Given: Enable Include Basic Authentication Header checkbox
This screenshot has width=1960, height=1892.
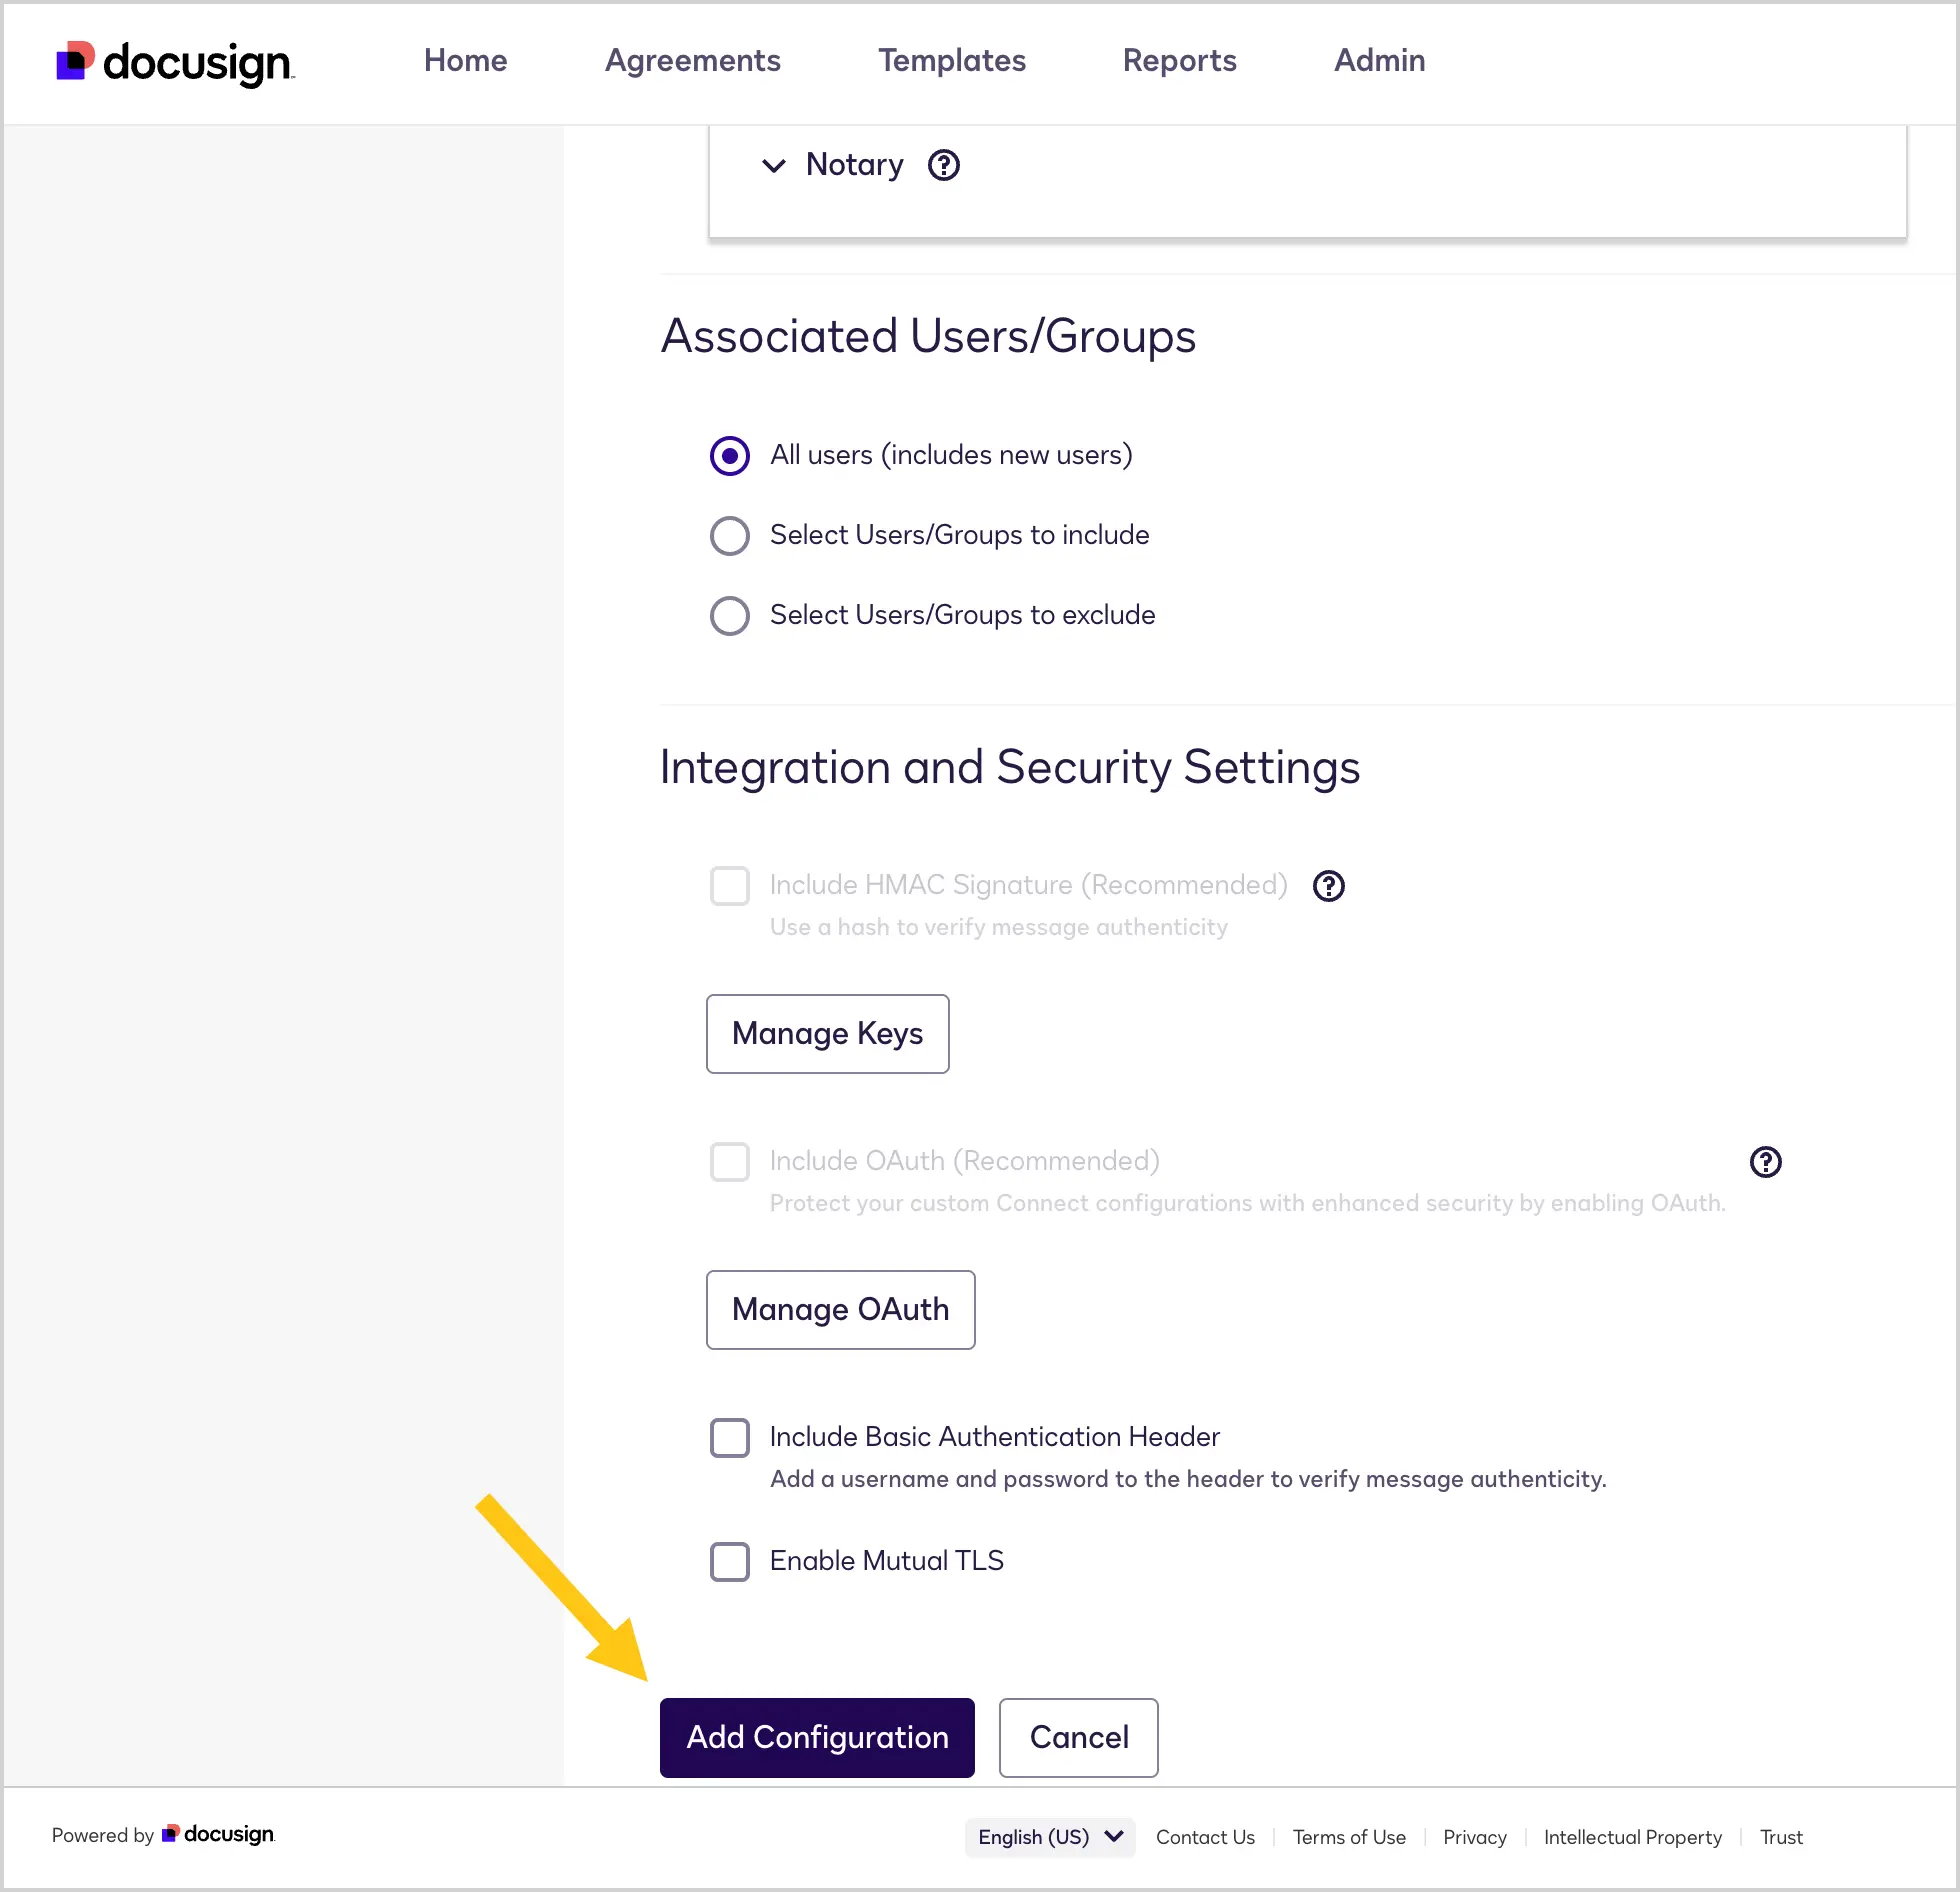Looking at the screenshot, I should [x=730, y=1438].
